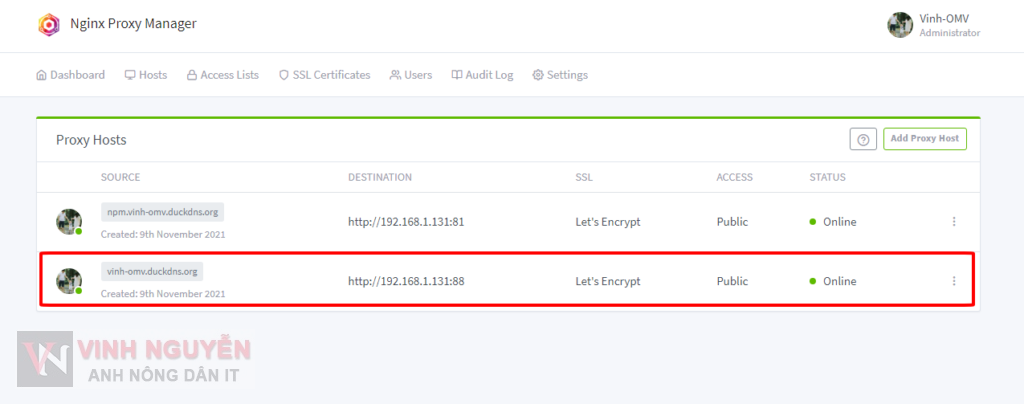Click the help question mark button
The image size is (1024, 404).
point(863,139)
